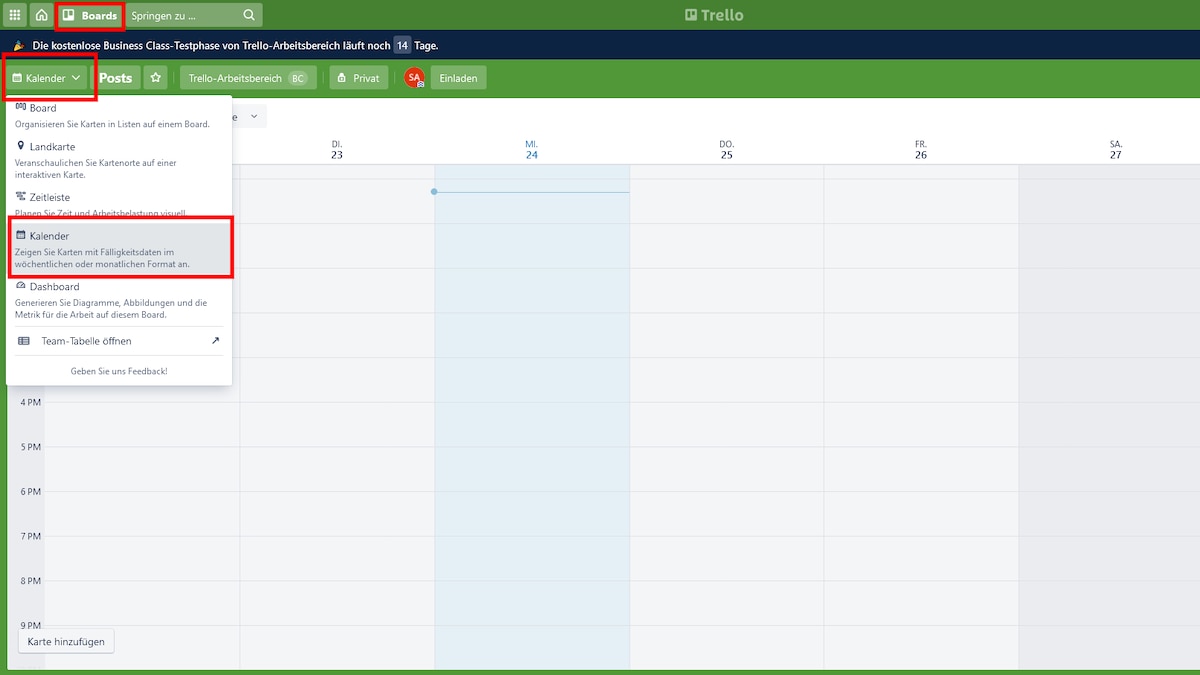Click the lock icon on the Privat button
1200x675 pixels.
point(343,77)
